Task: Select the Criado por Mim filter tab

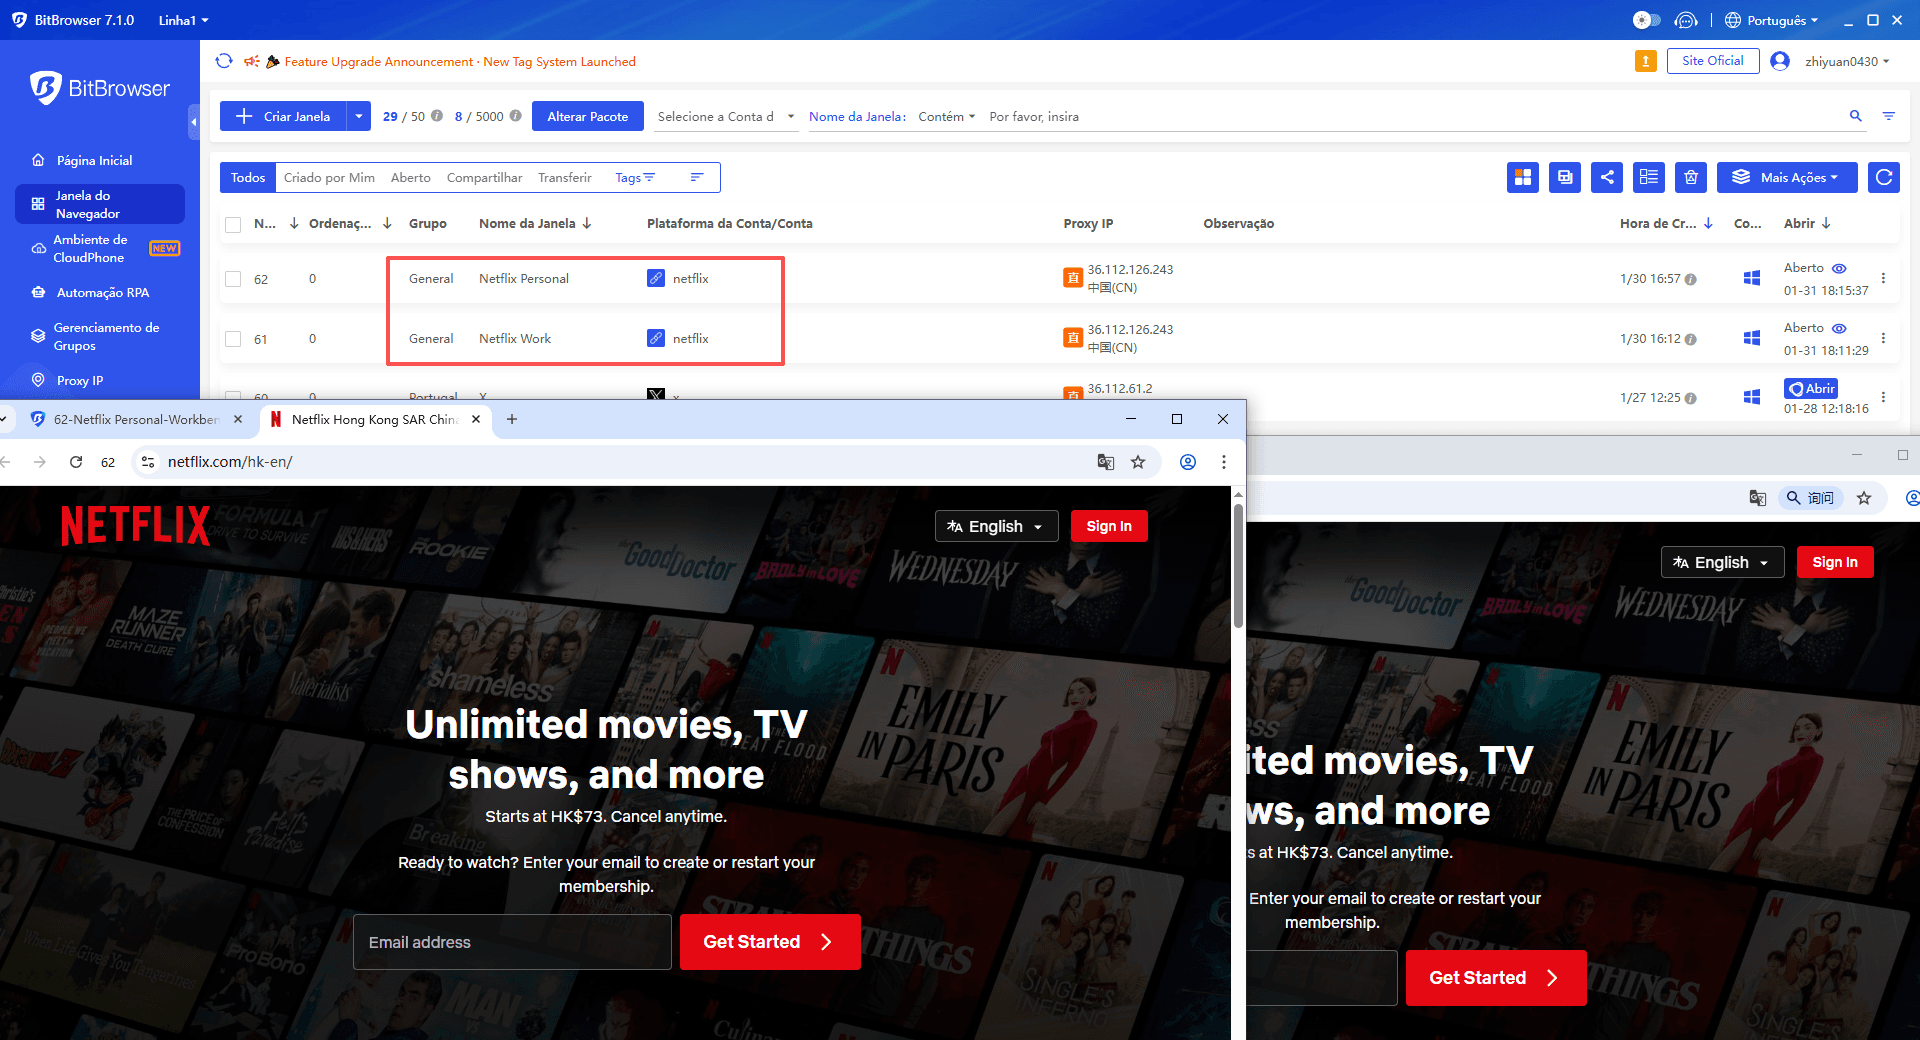Action: 329,177
